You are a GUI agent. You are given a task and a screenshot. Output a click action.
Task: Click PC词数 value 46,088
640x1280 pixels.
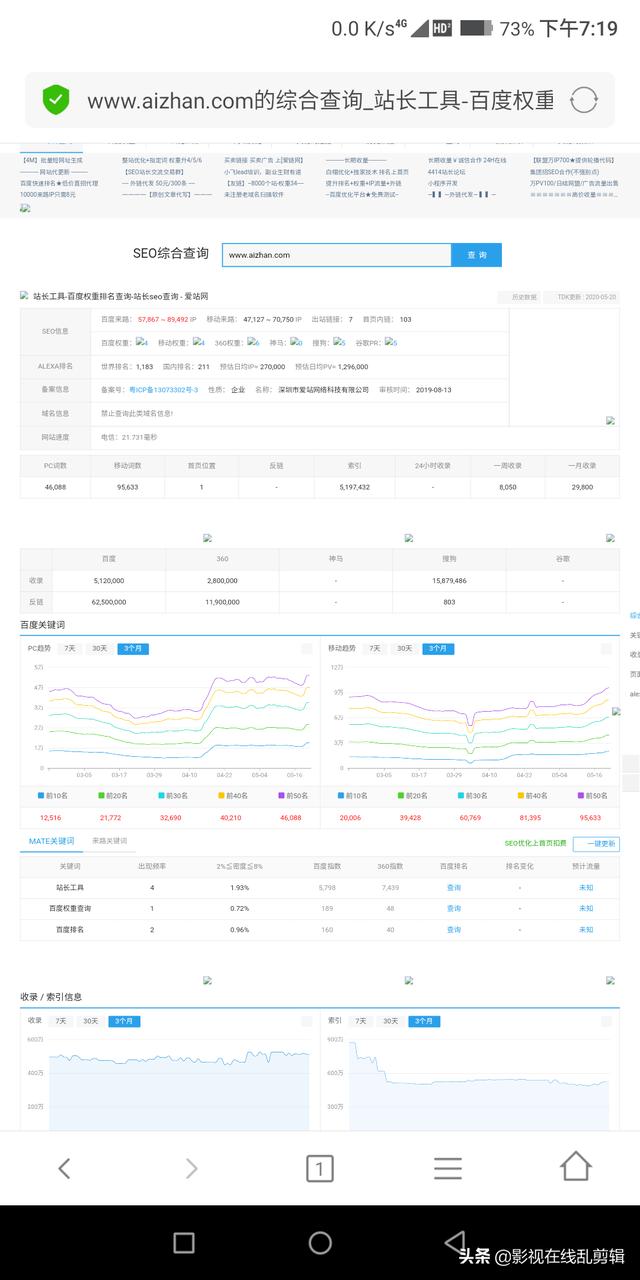point(55,487)
